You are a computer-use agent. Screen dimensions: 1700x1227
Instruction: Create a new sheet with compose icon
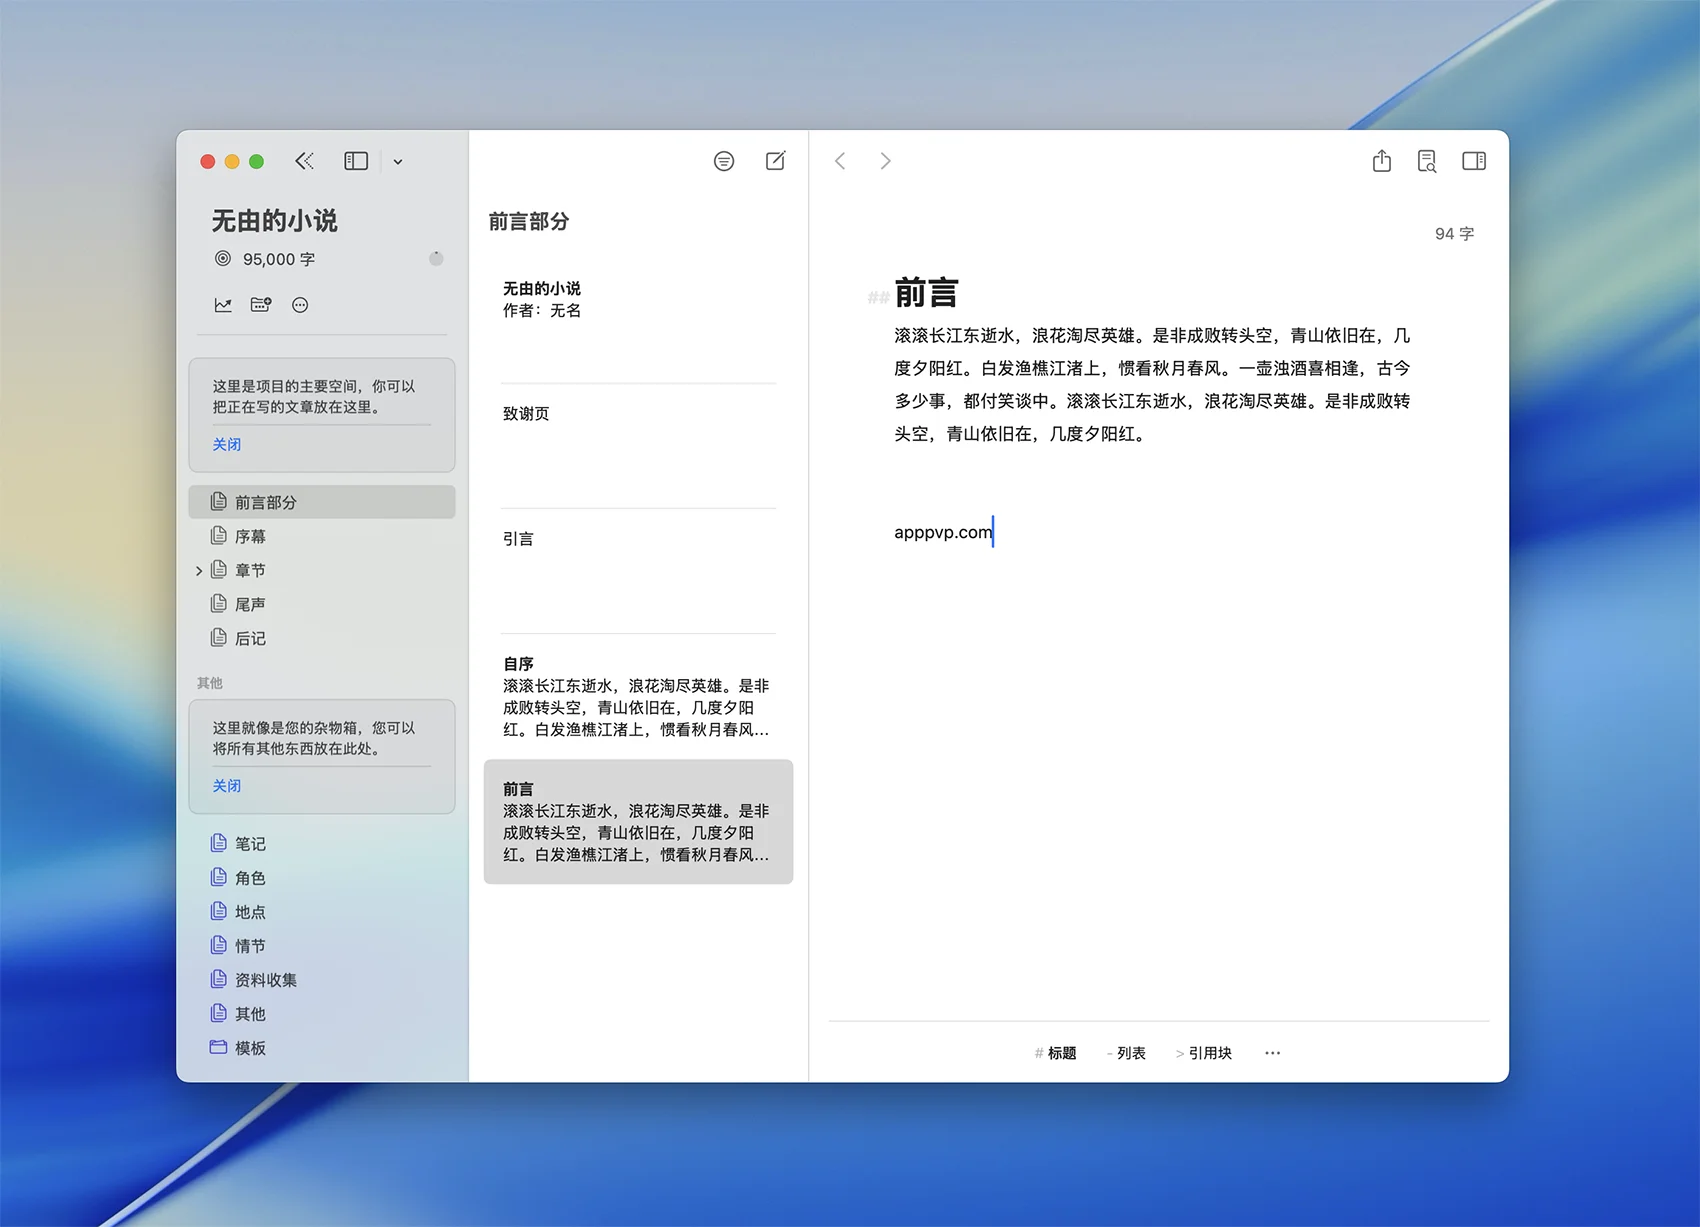[x=775, y=161]
